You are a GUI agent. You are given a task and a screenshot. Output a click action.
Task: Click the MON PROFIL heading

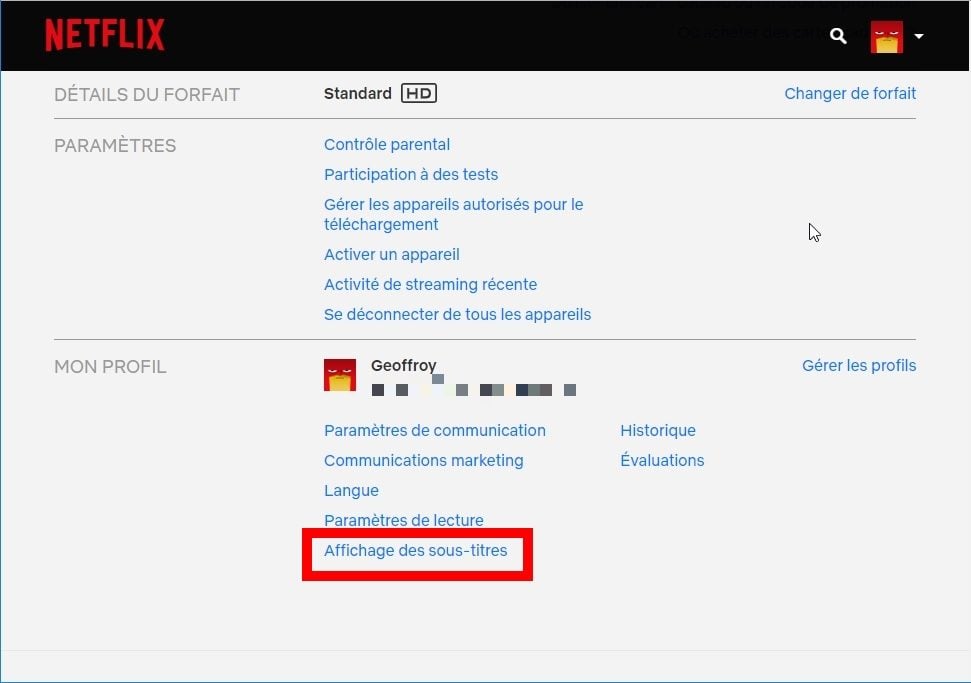(x=110, y=367)
